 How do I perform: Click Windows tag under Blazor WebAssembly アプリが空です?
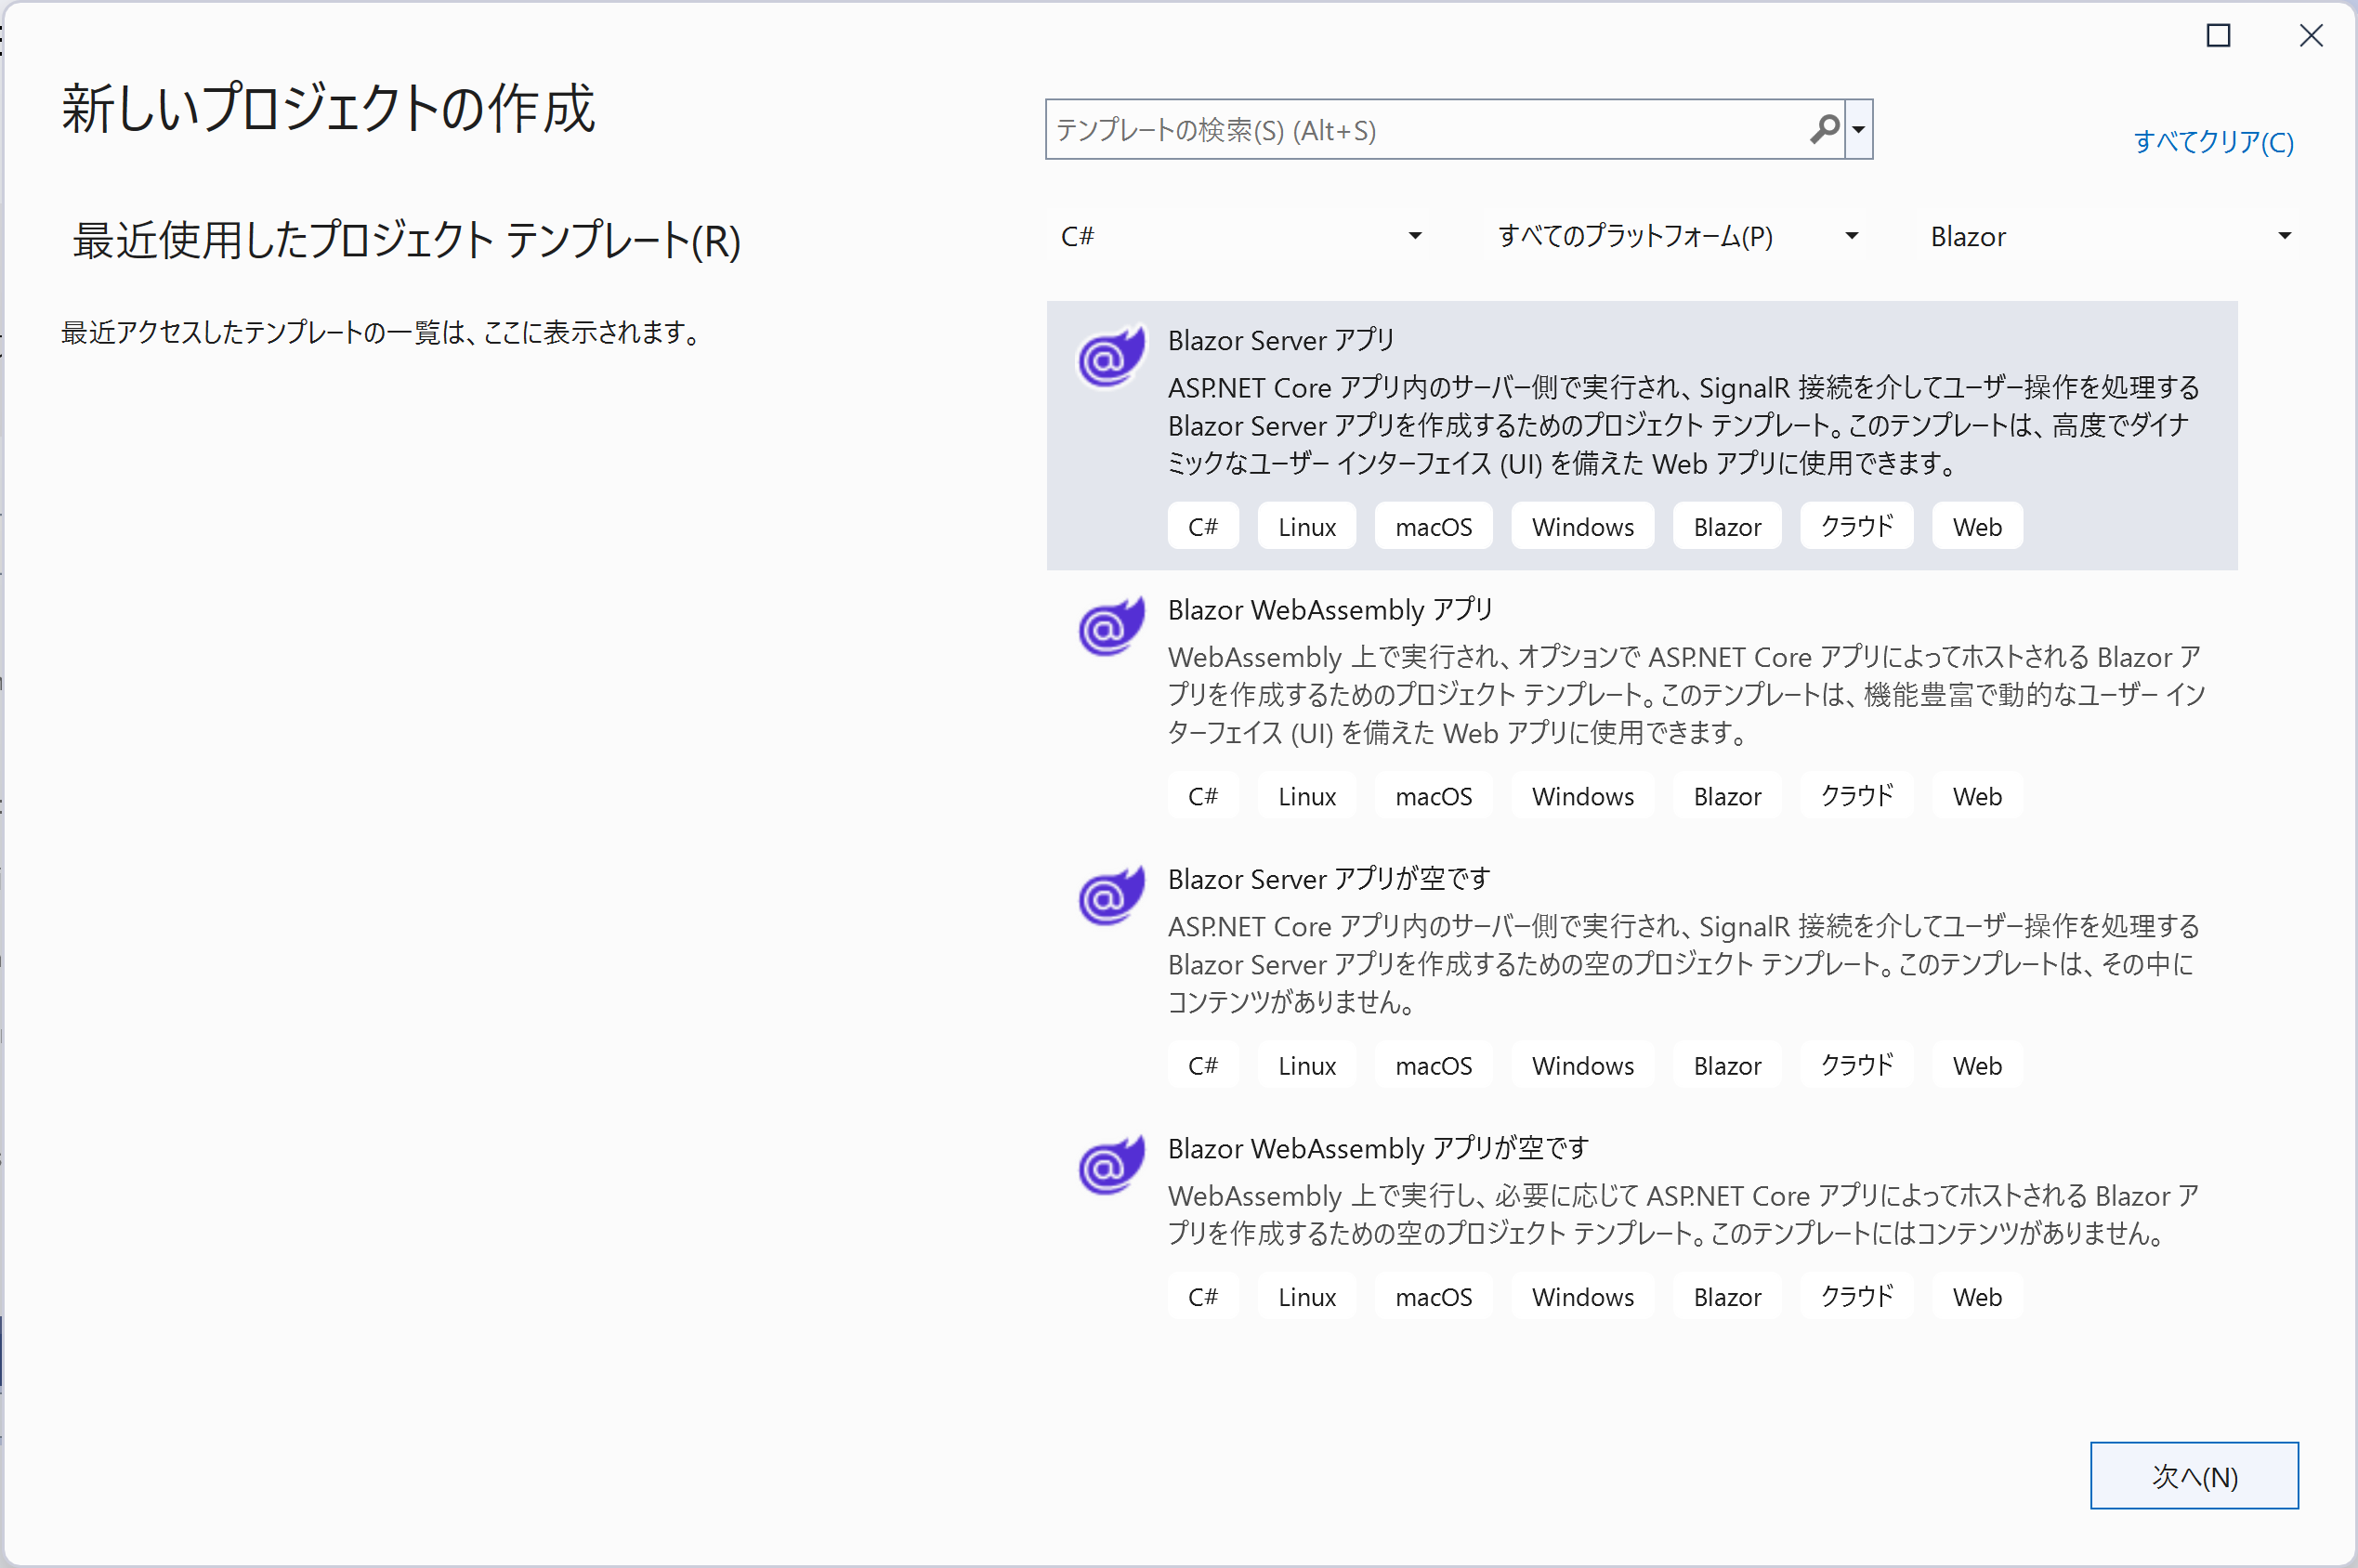pyautogui.click(x=1583, y=1296)
